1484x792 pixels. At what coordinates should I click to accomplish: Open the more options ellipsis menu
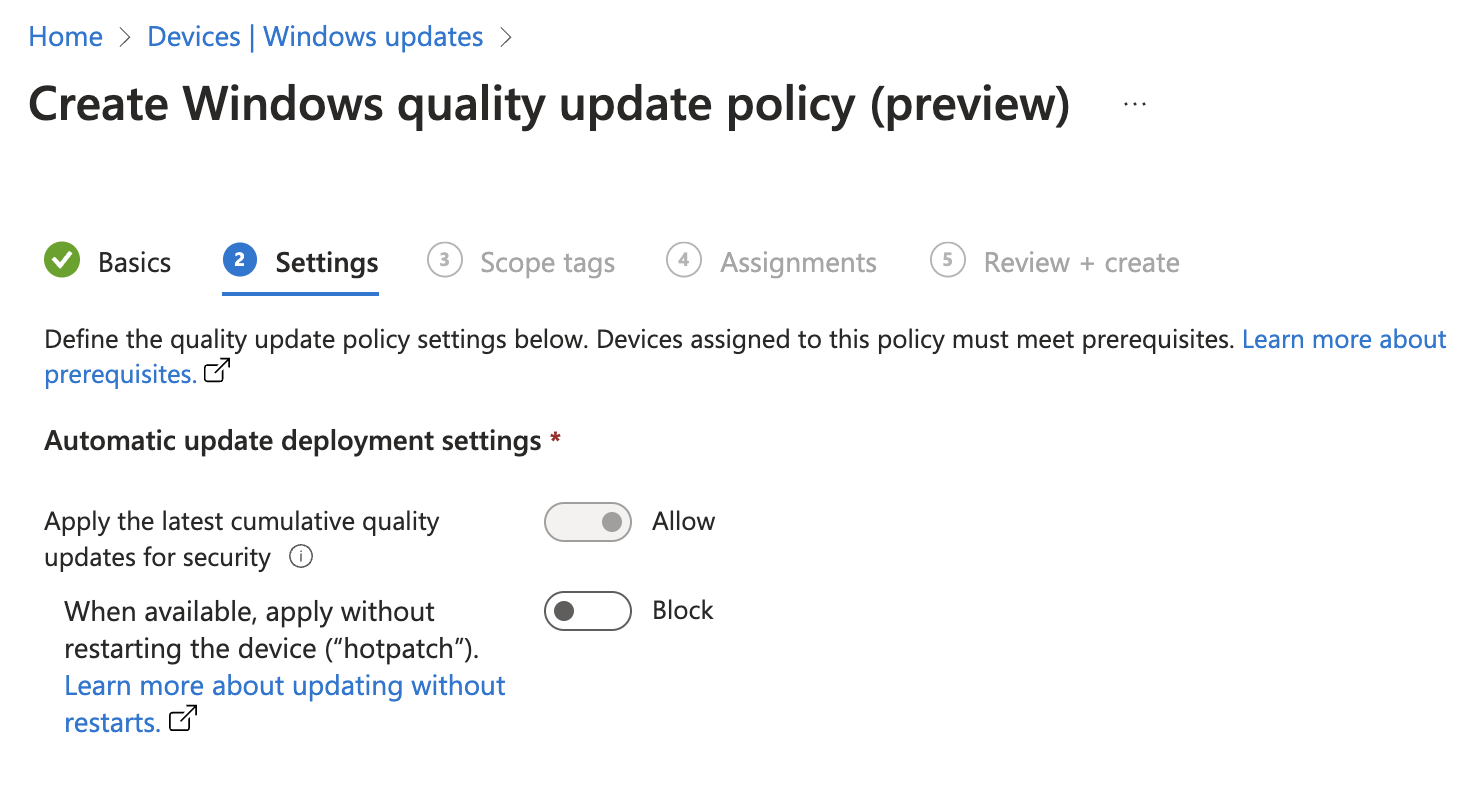click(x=1134, y=105)
